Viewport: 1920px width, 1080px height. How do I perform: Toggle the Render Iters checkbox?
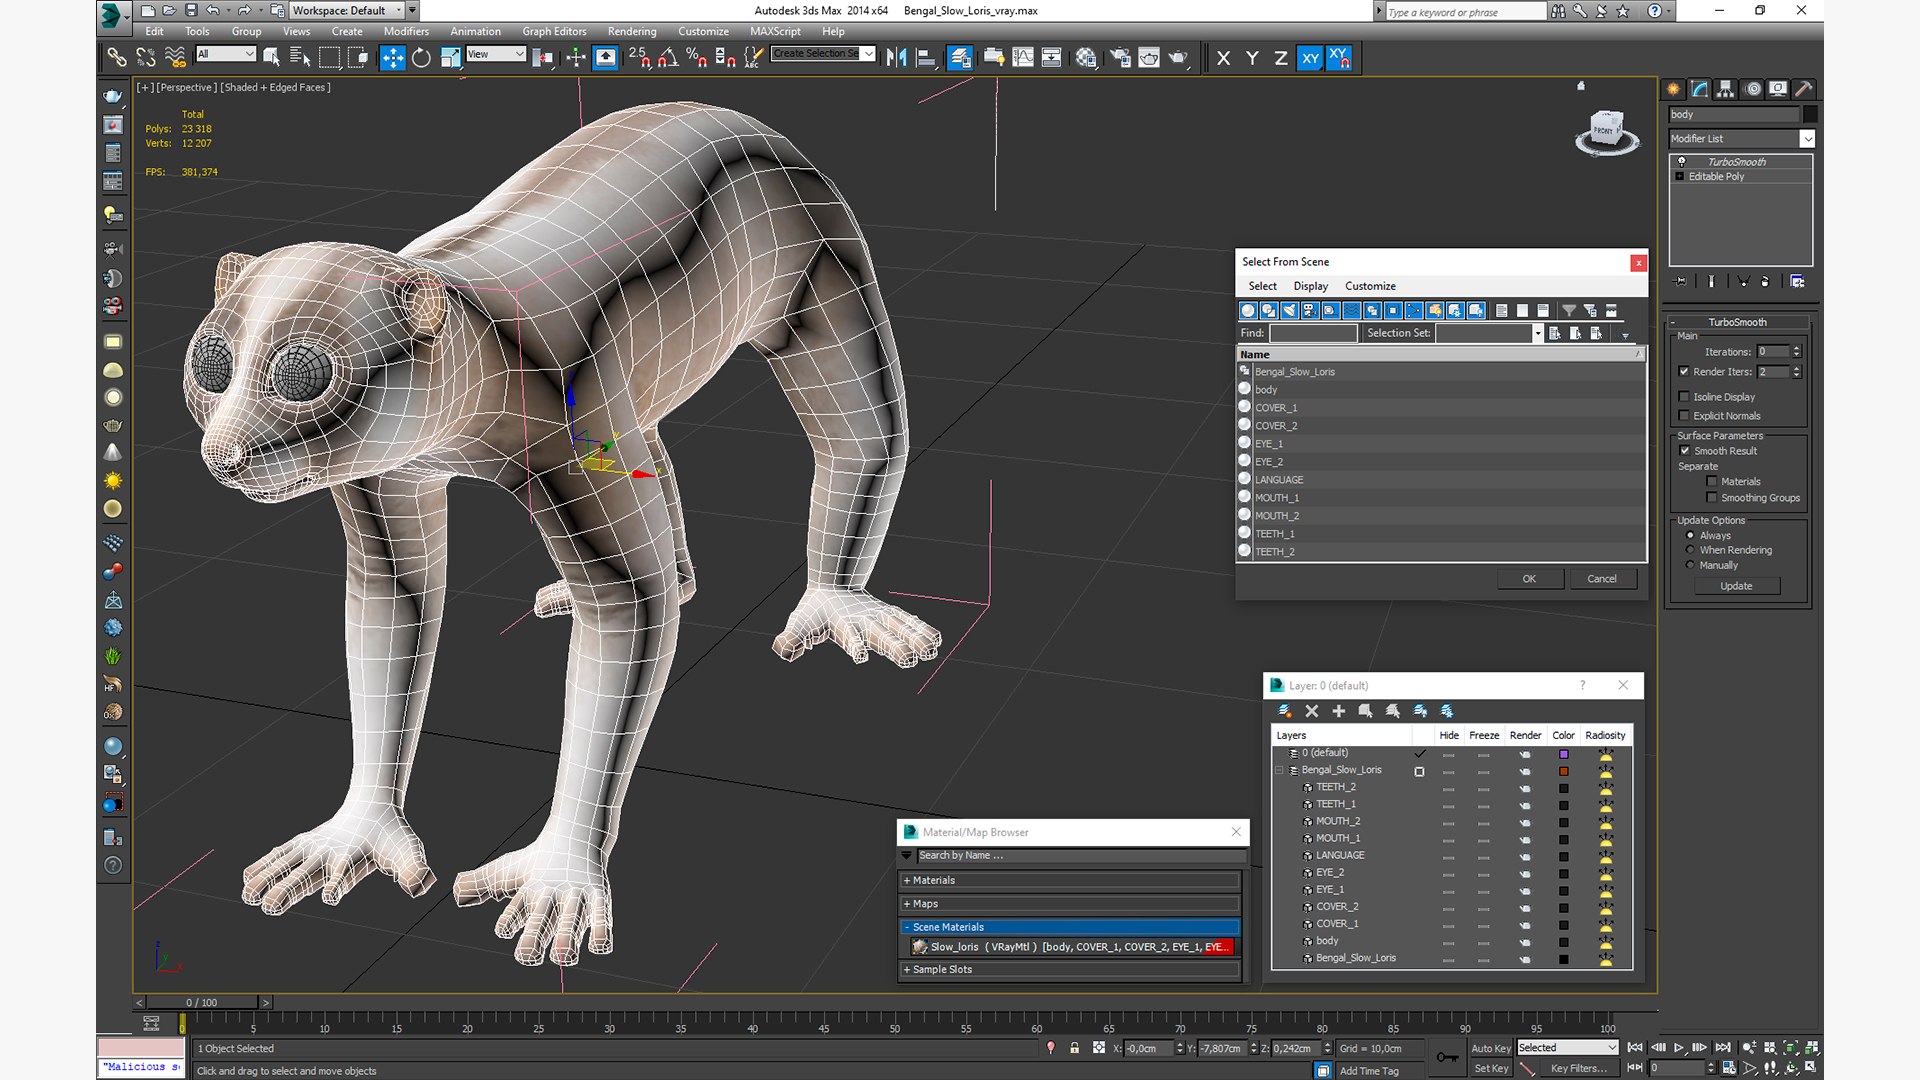1684,372
